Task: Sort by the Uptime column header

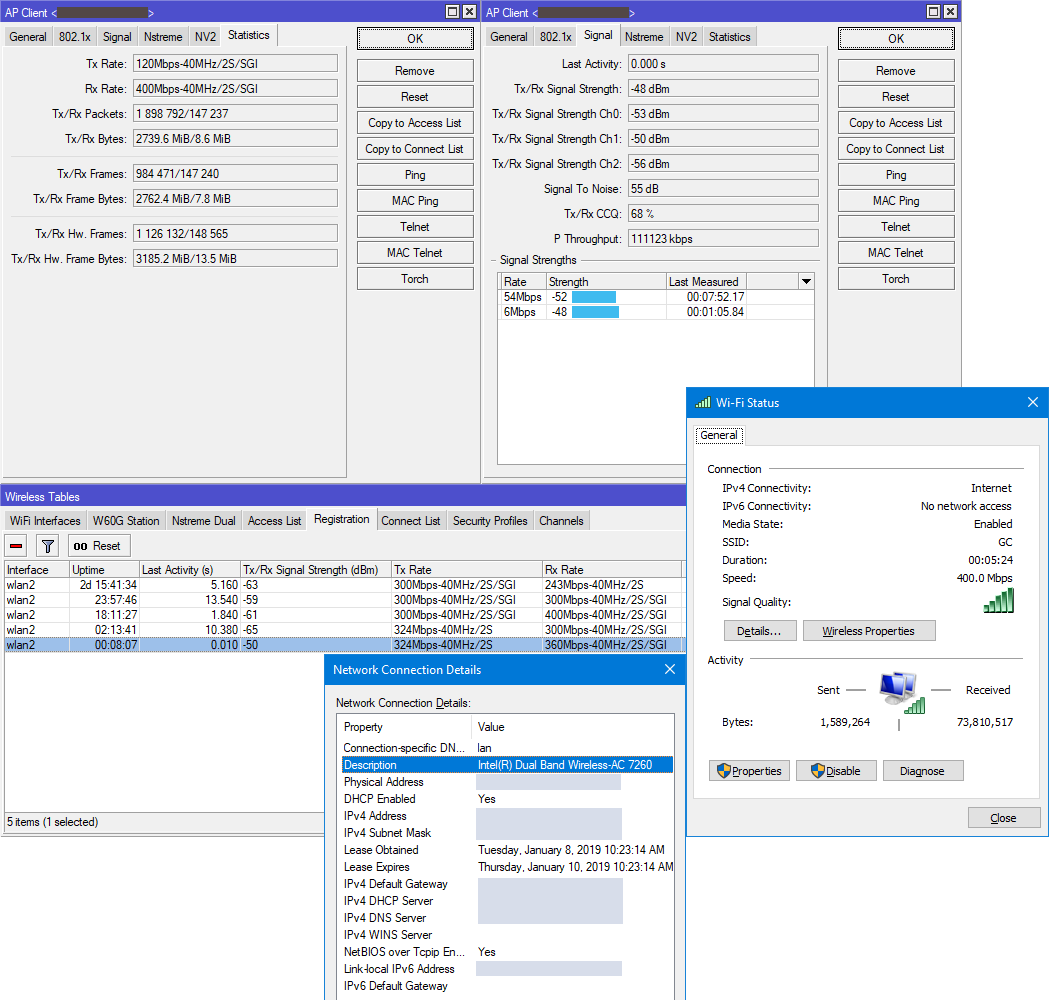Action: point(104,570)
